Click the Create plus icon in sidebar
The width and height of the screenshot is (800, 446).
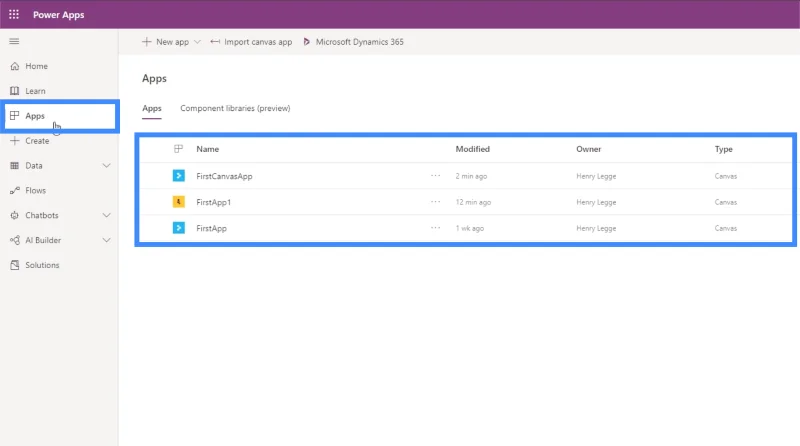coord(15,140)
